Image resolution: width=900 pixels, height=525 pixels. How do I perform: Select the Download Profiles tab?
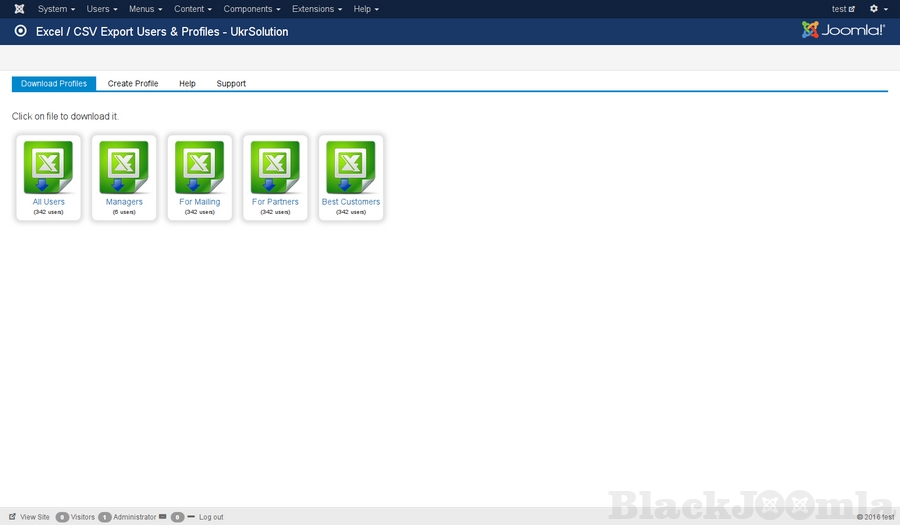click(x=54, y=84)
